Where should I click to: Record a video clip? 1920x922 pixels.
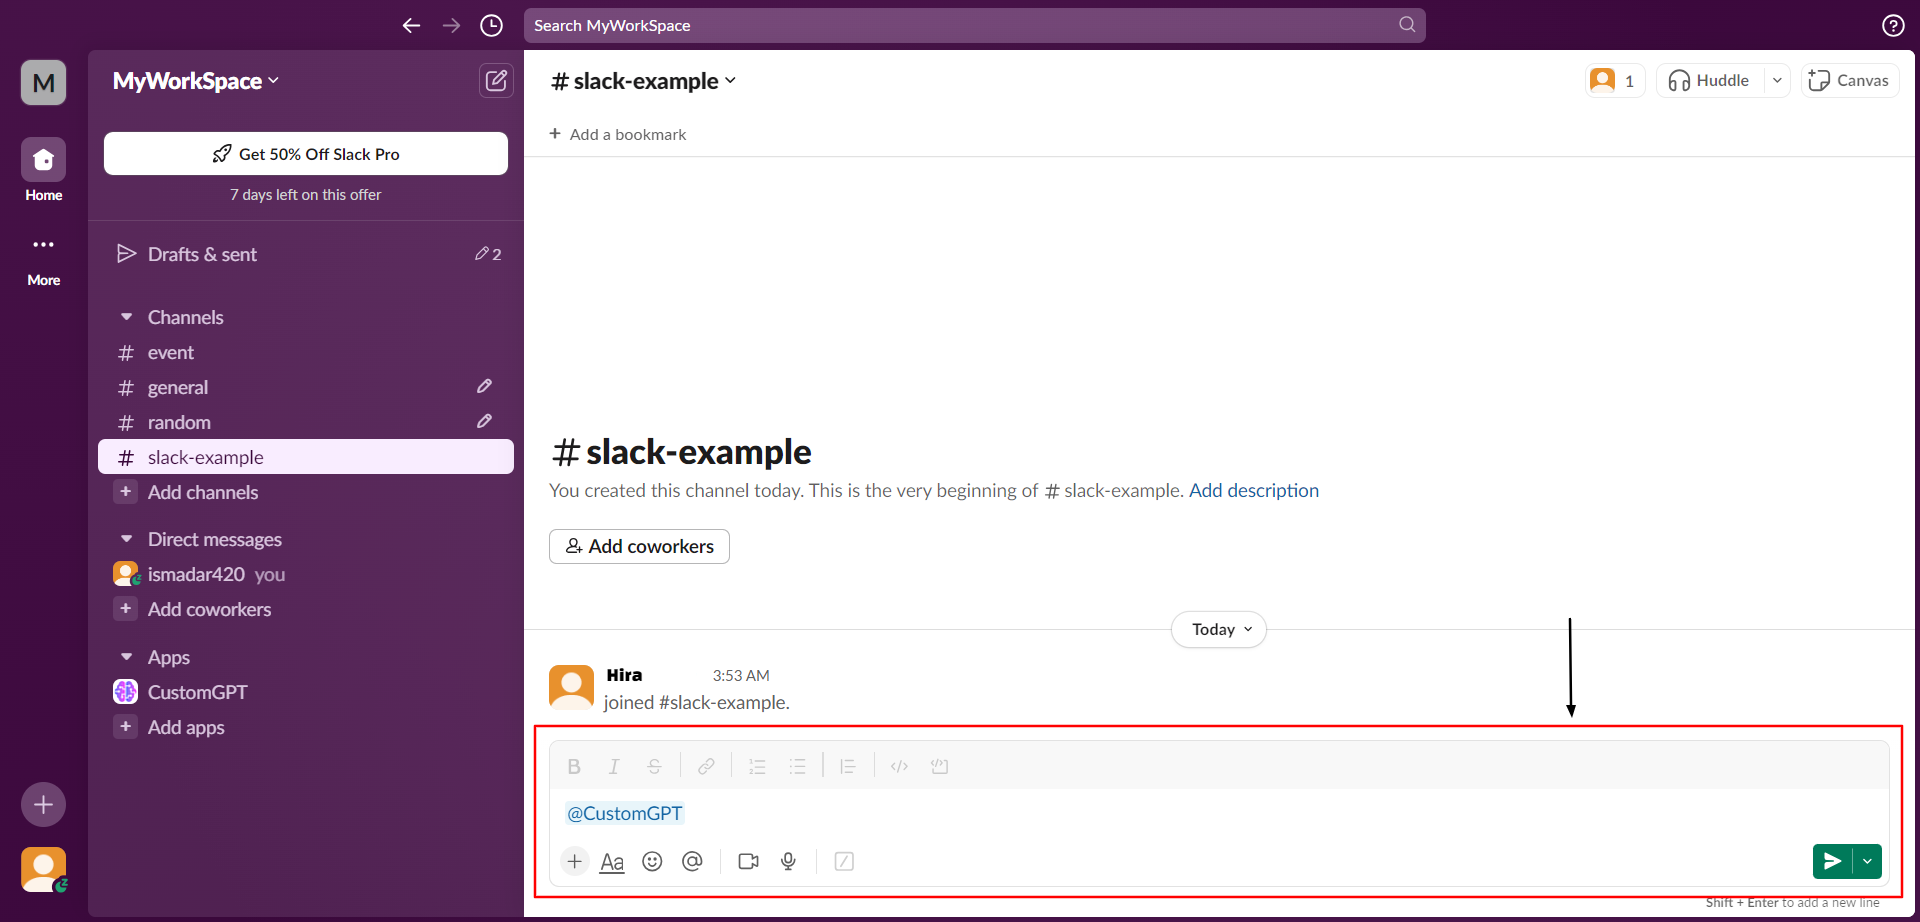748,861
